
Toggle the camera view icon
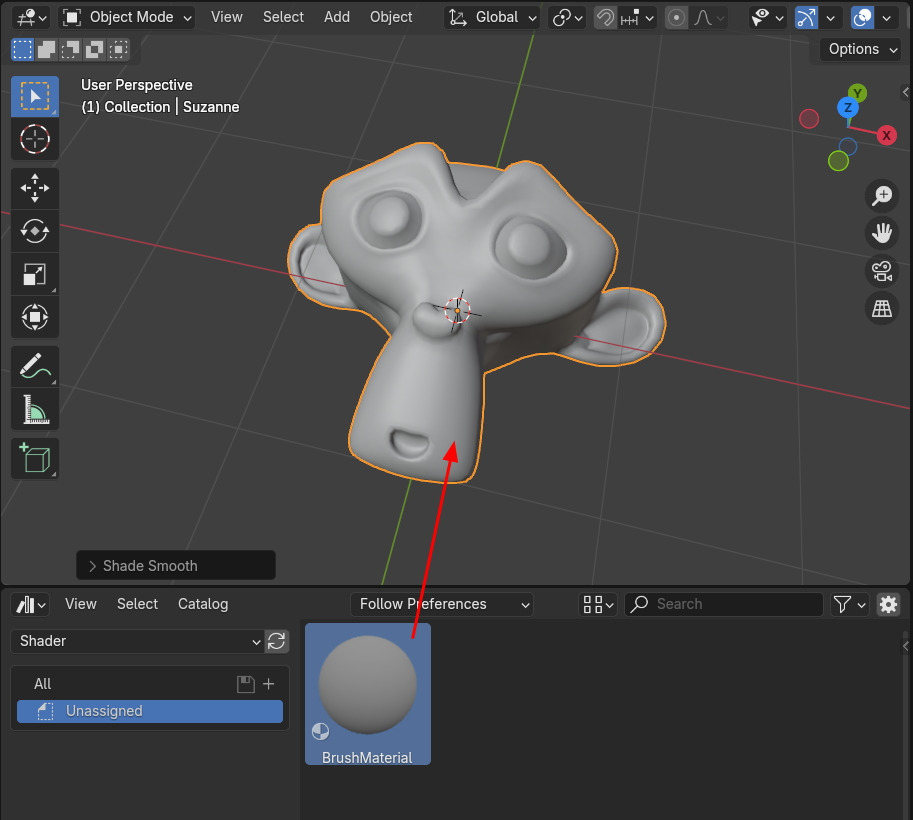point(882,271)
